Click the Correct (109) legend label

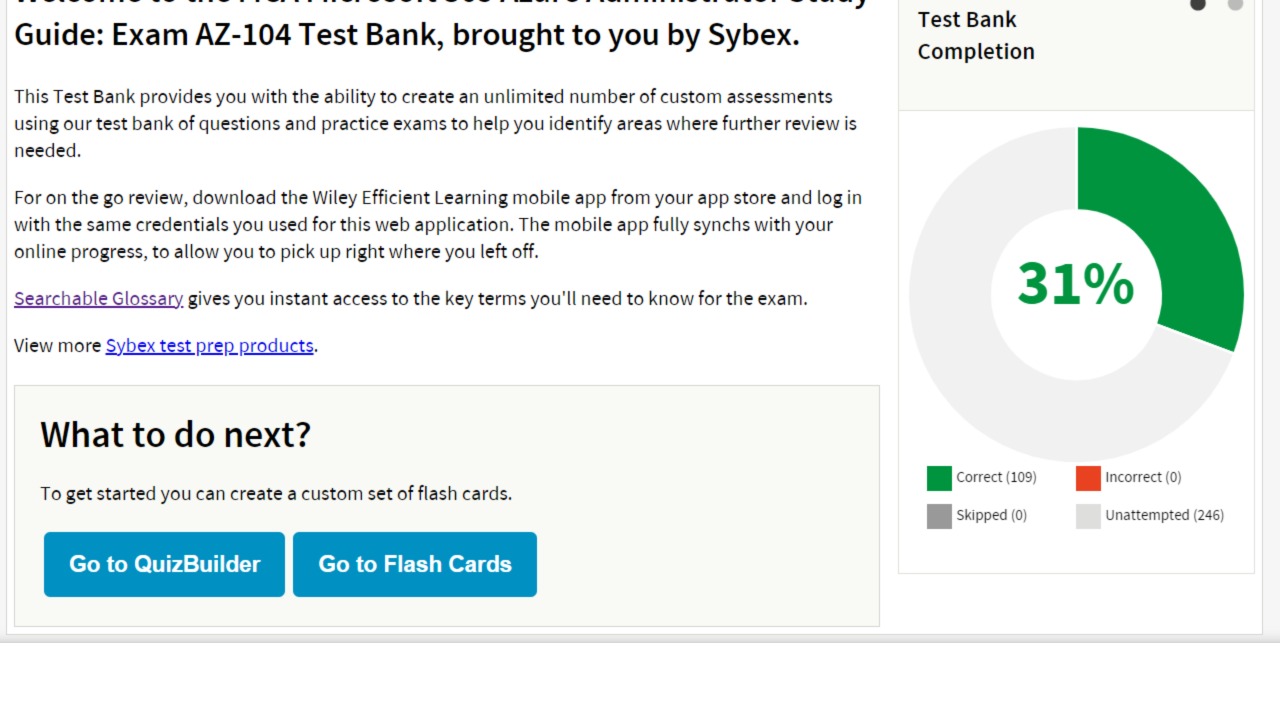point(996,477)
